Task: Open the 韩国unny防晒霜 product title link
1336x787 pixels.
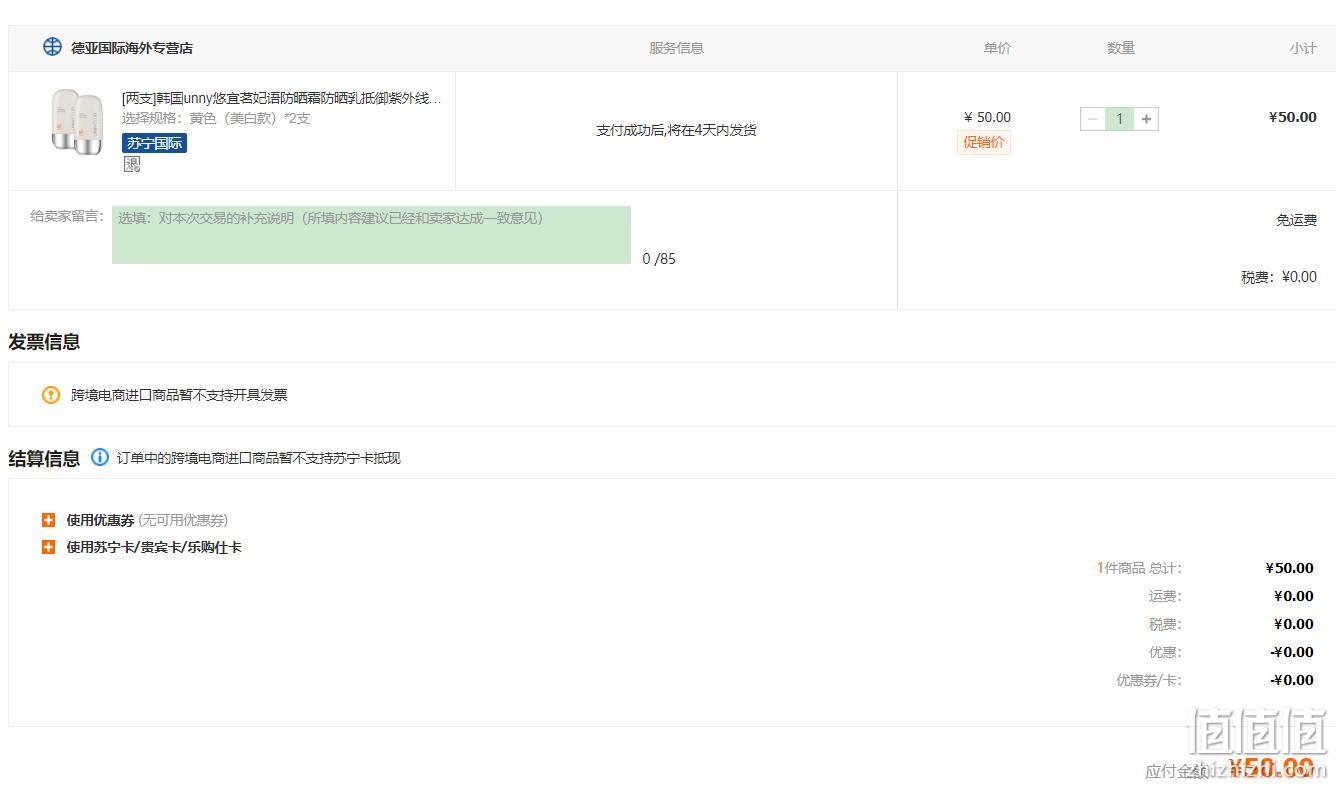Action: point(281,98)
